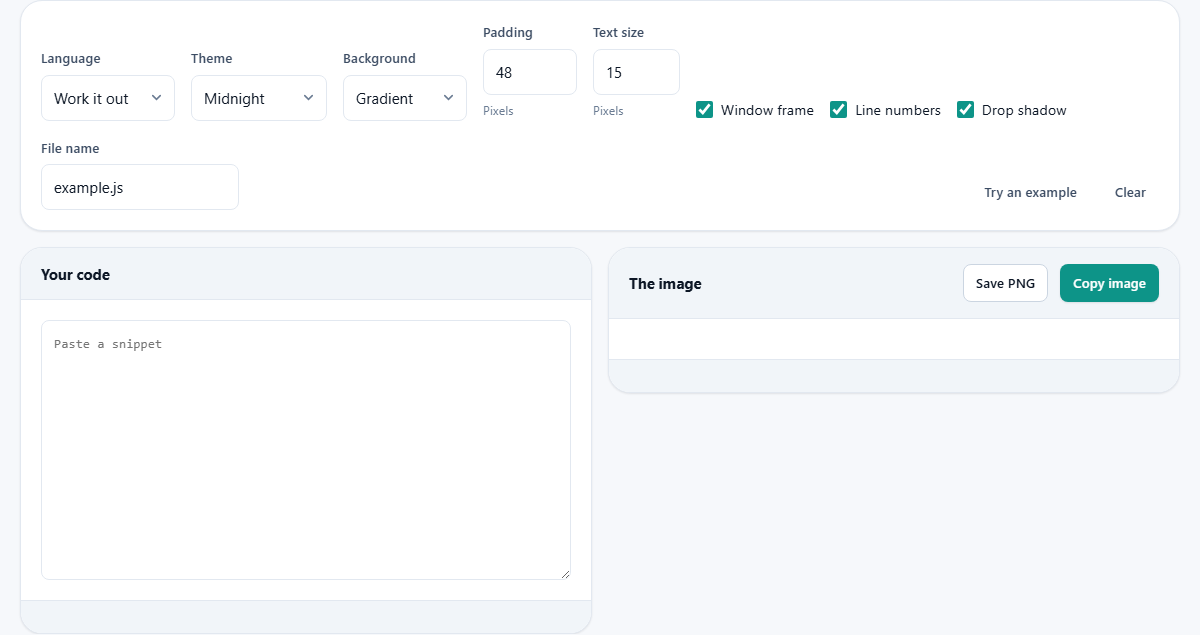Click the Padding label
This screenshot has height=635, width=1200.
508,32
